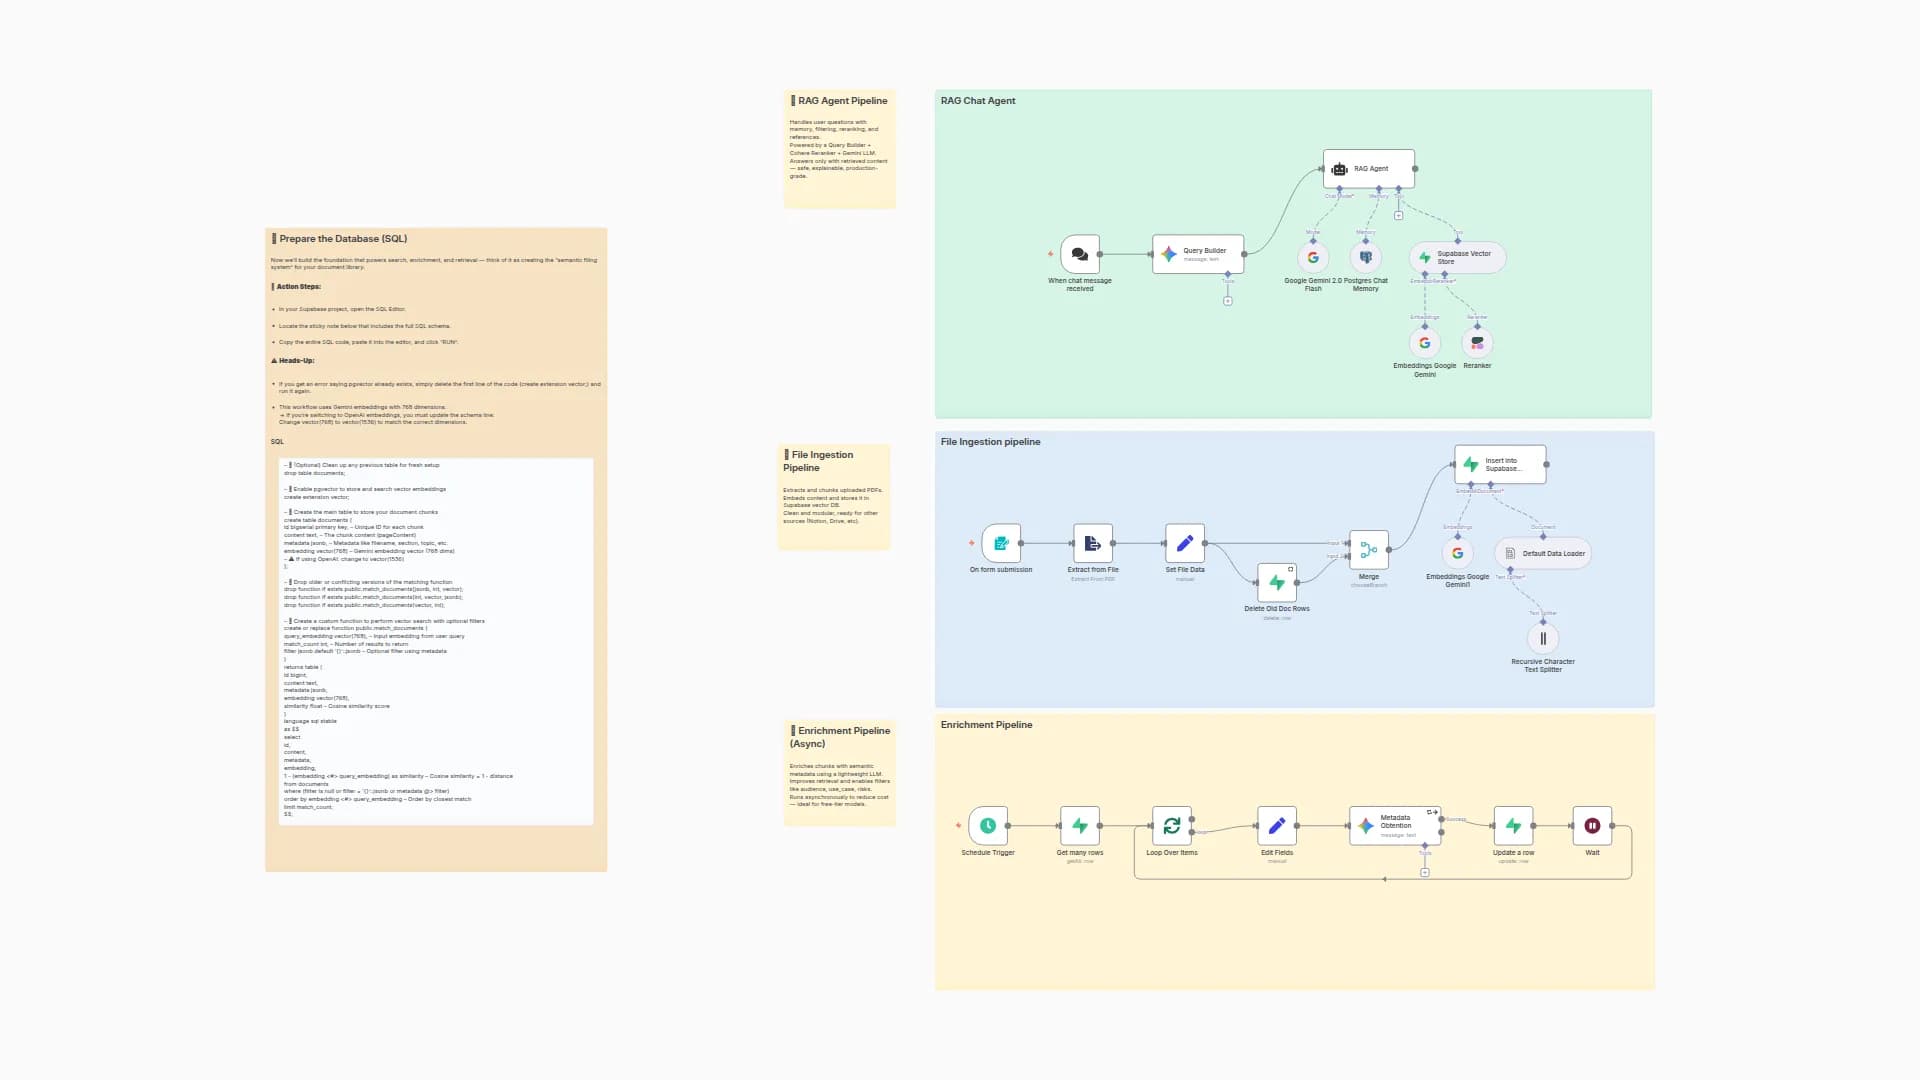Select the Postgres Chat Memory node

1365,257
